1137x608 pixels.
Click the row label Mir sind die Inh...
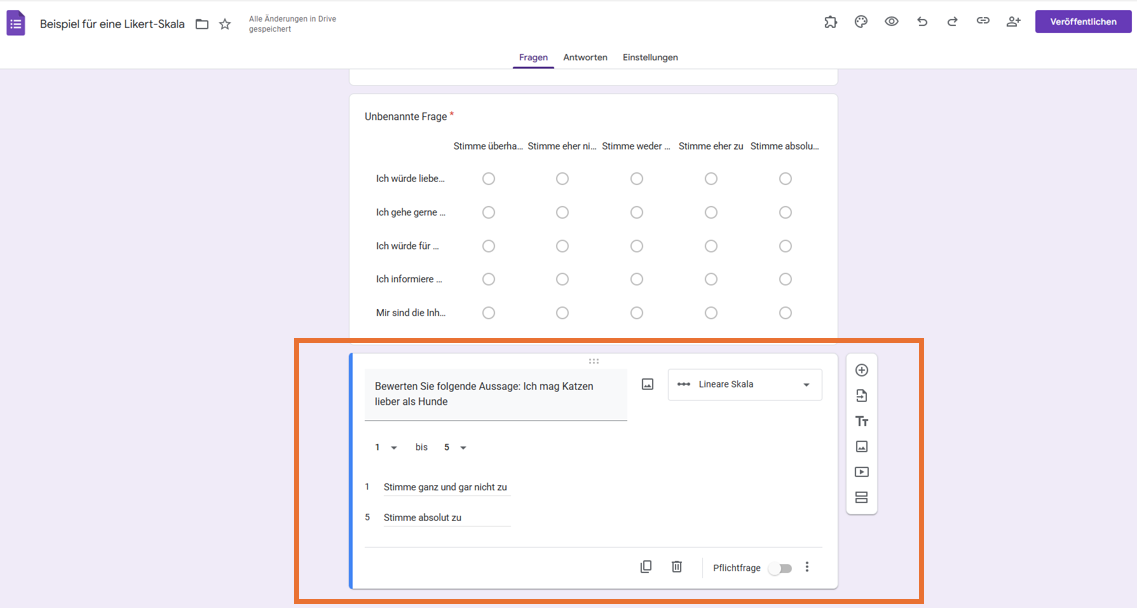[x=410, y=313]
